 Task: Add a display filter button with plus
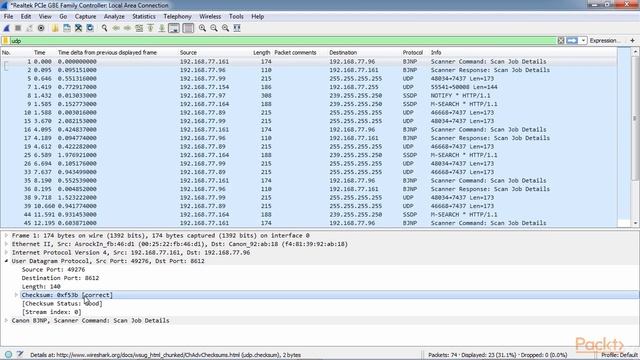tap(632, 40)
